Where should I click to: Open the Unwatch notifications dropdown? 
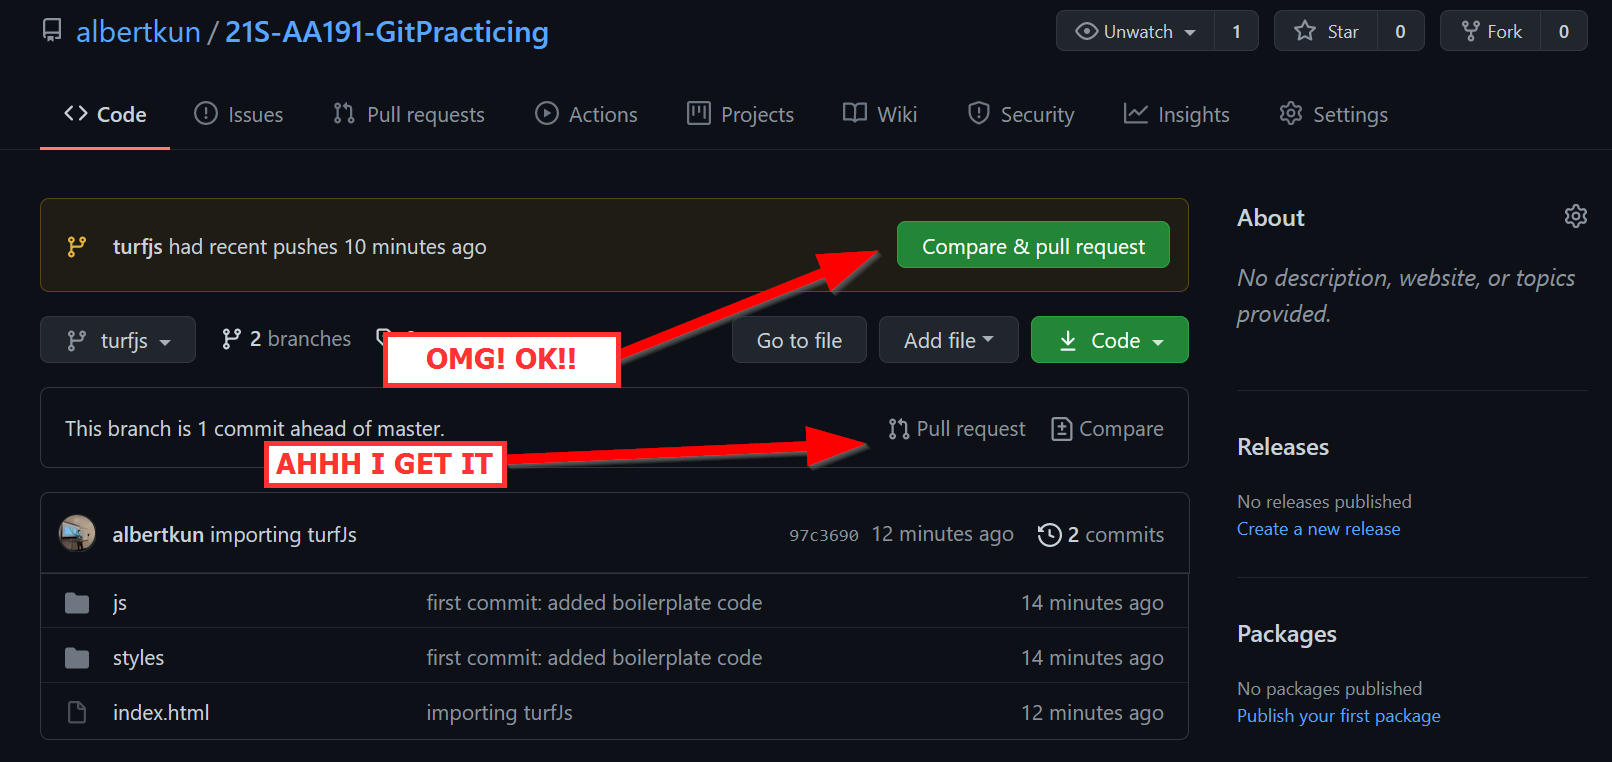coord(1136,31)
